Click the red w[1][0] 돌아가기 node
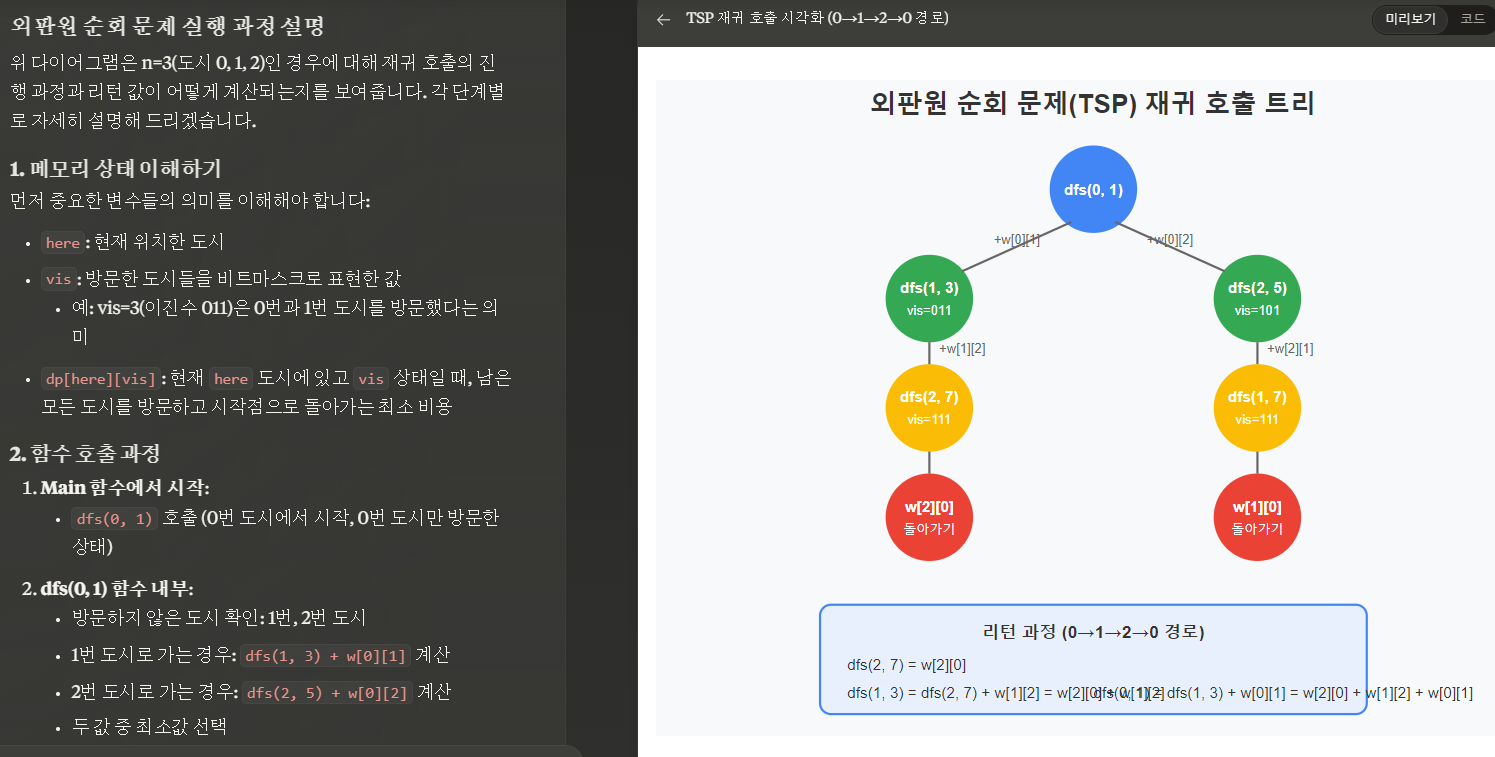 point(1257,518)
